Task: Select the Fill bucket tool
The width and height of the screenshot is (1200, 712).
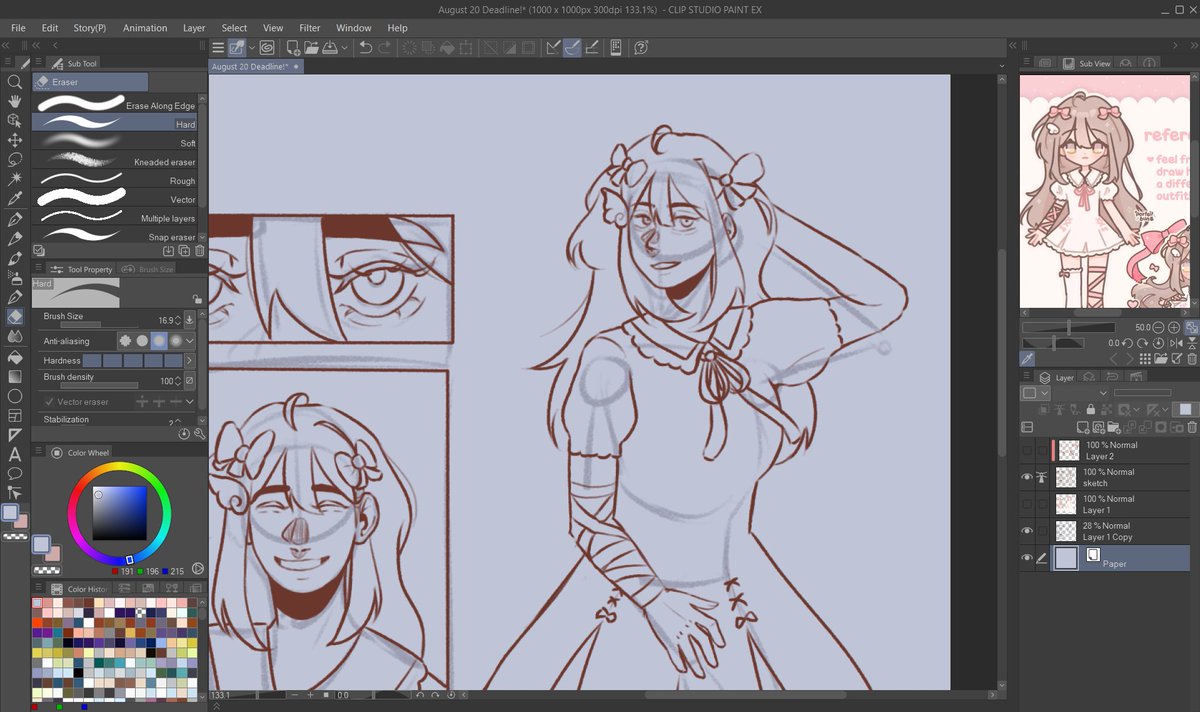Action: (15, 357)
